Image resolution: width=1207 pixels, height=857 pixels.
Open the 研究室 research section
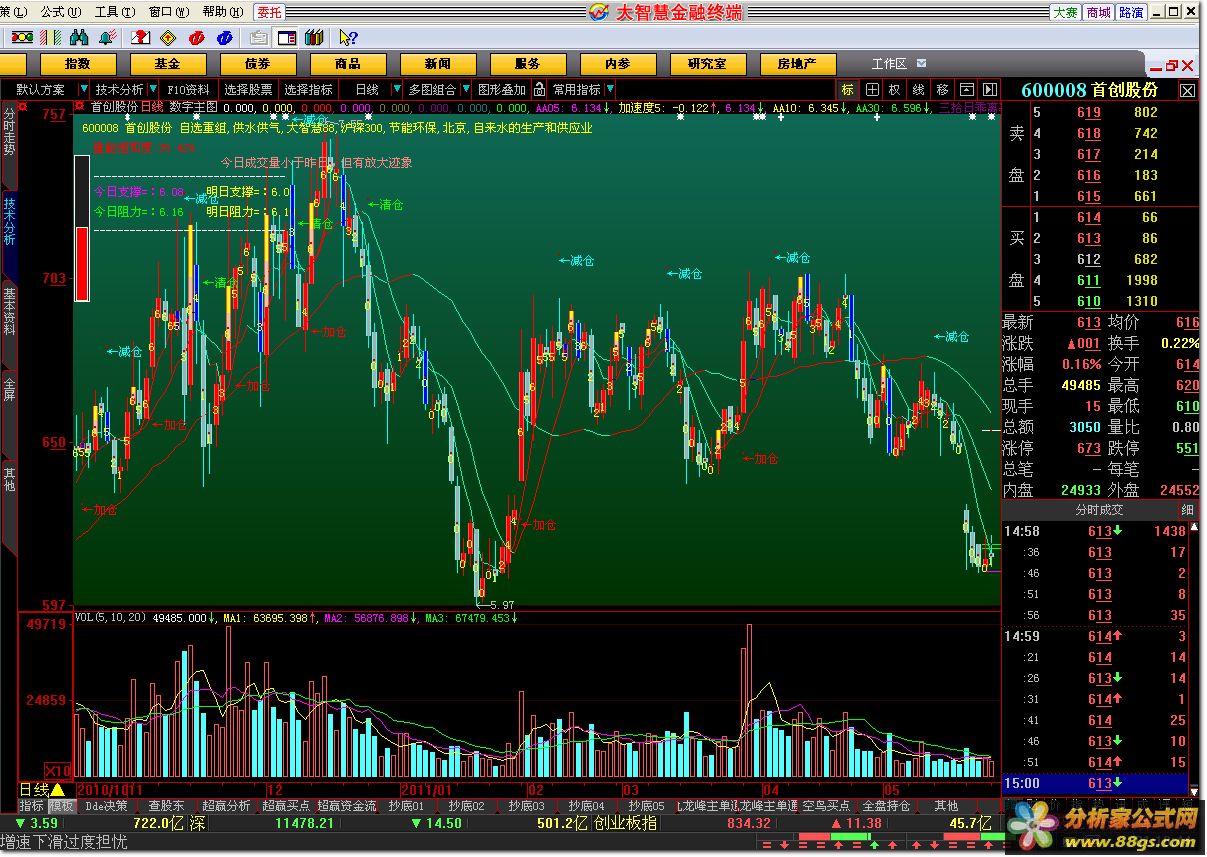point(707,63)
